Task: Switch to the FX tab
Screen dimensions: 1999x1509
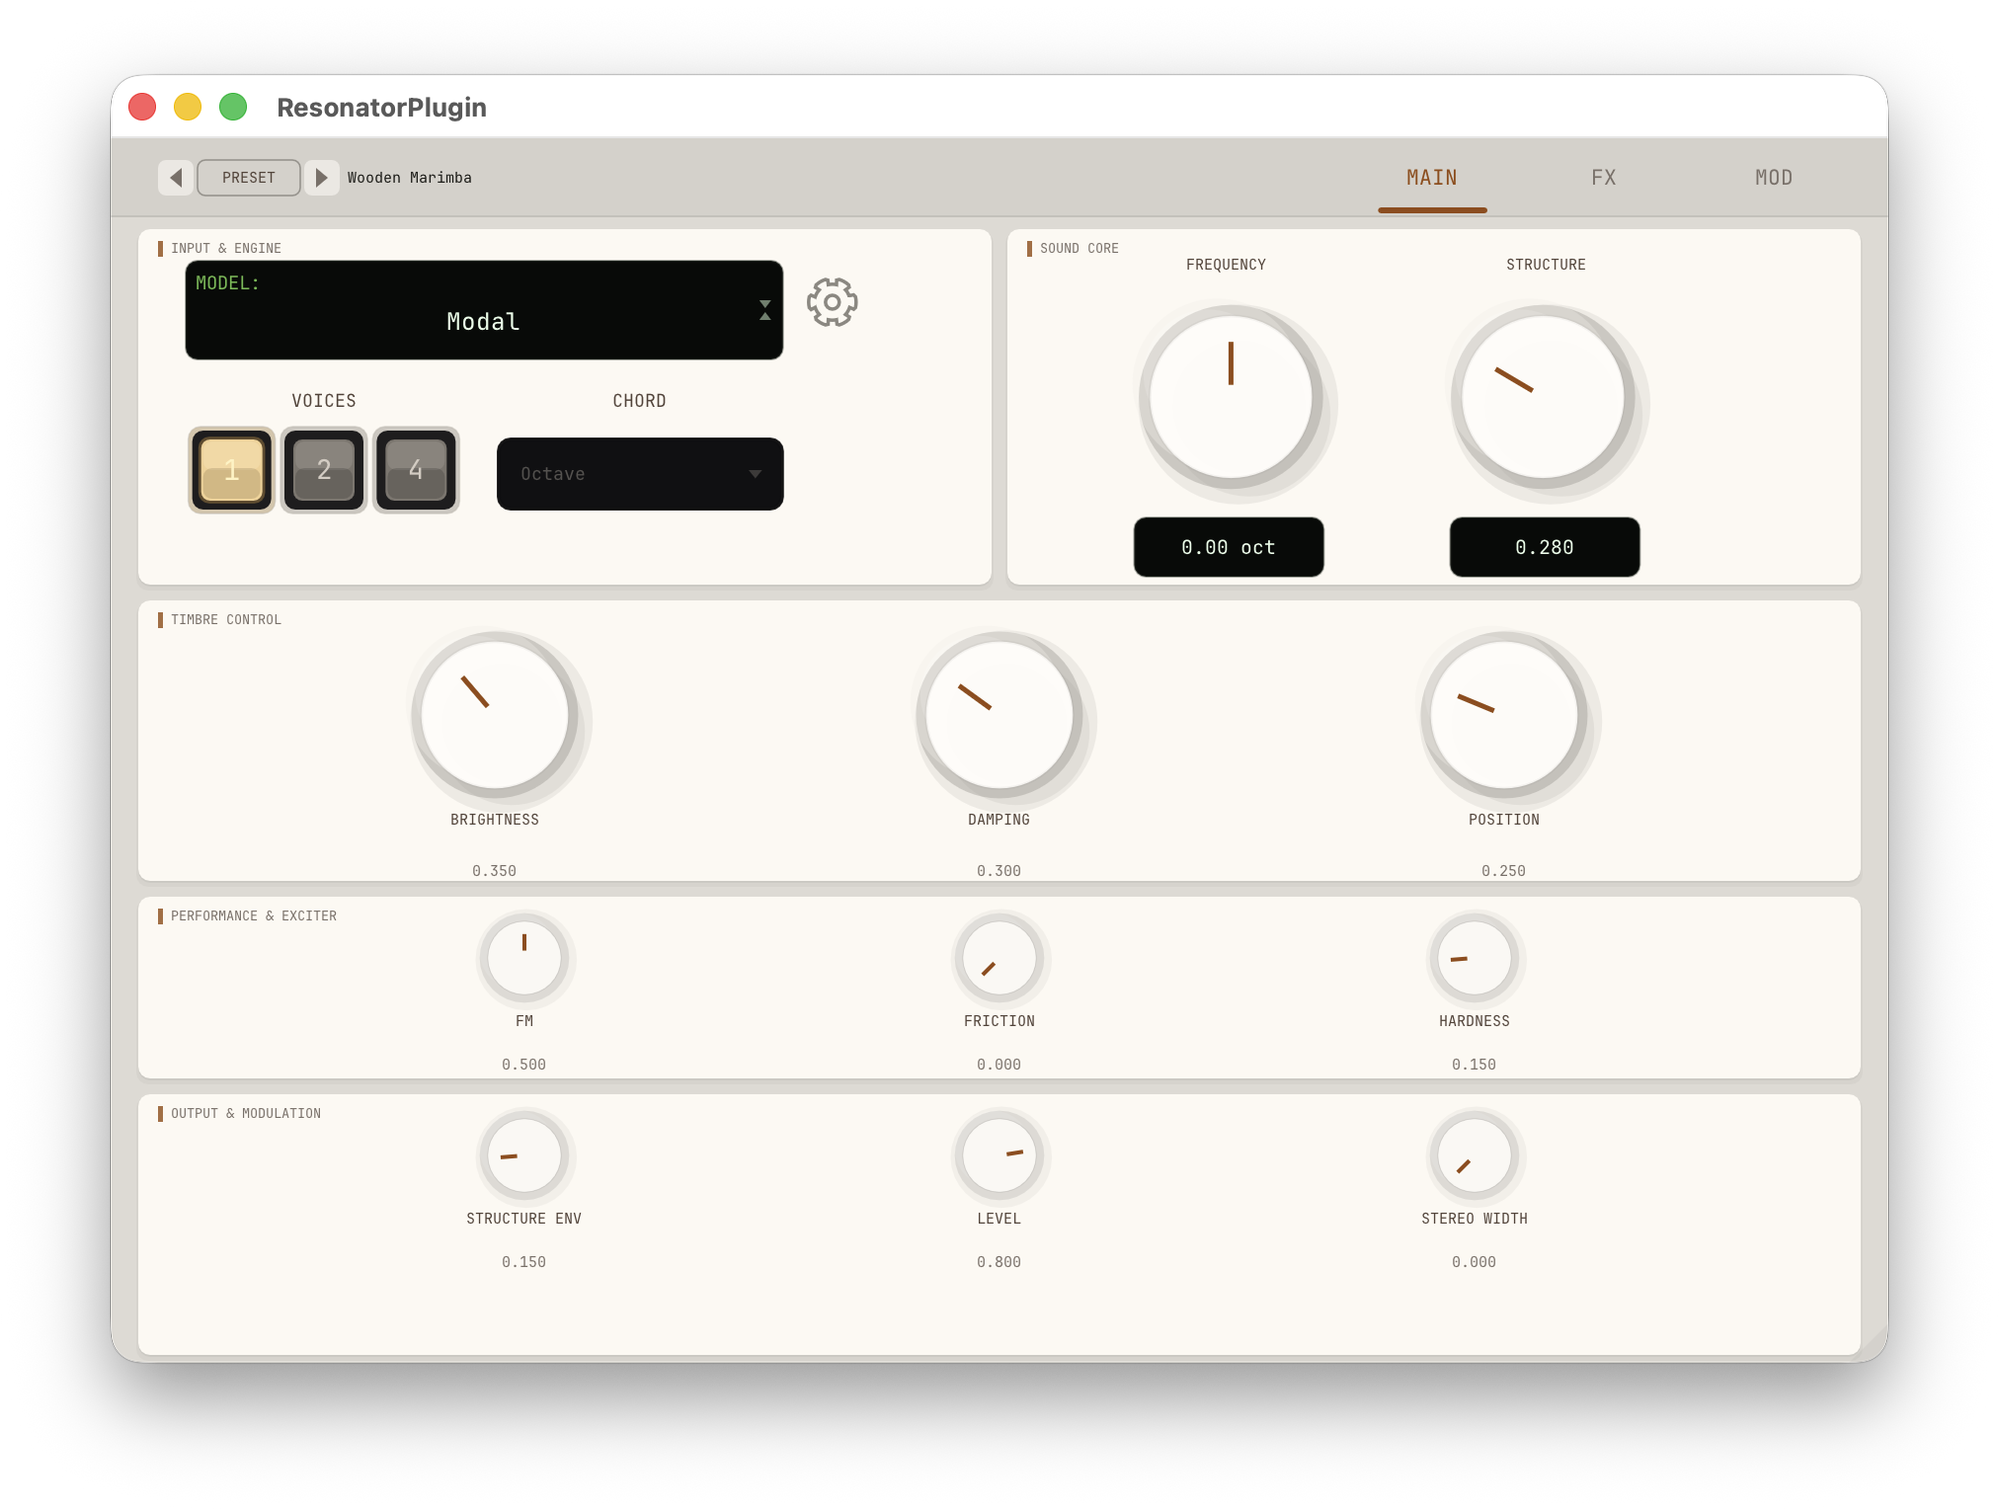Action: tap(1602, 177)
